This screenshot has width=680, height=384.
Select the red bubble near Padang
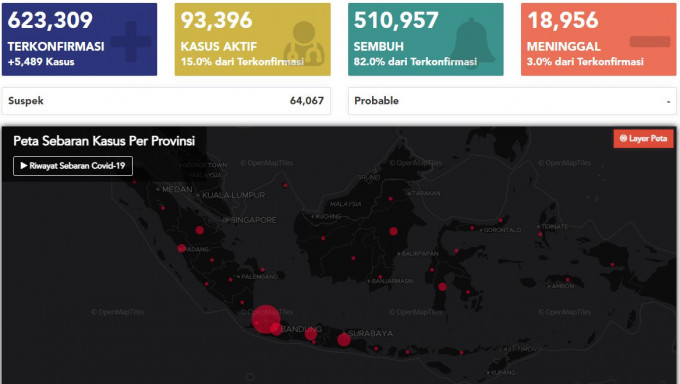tap(181, 249)
